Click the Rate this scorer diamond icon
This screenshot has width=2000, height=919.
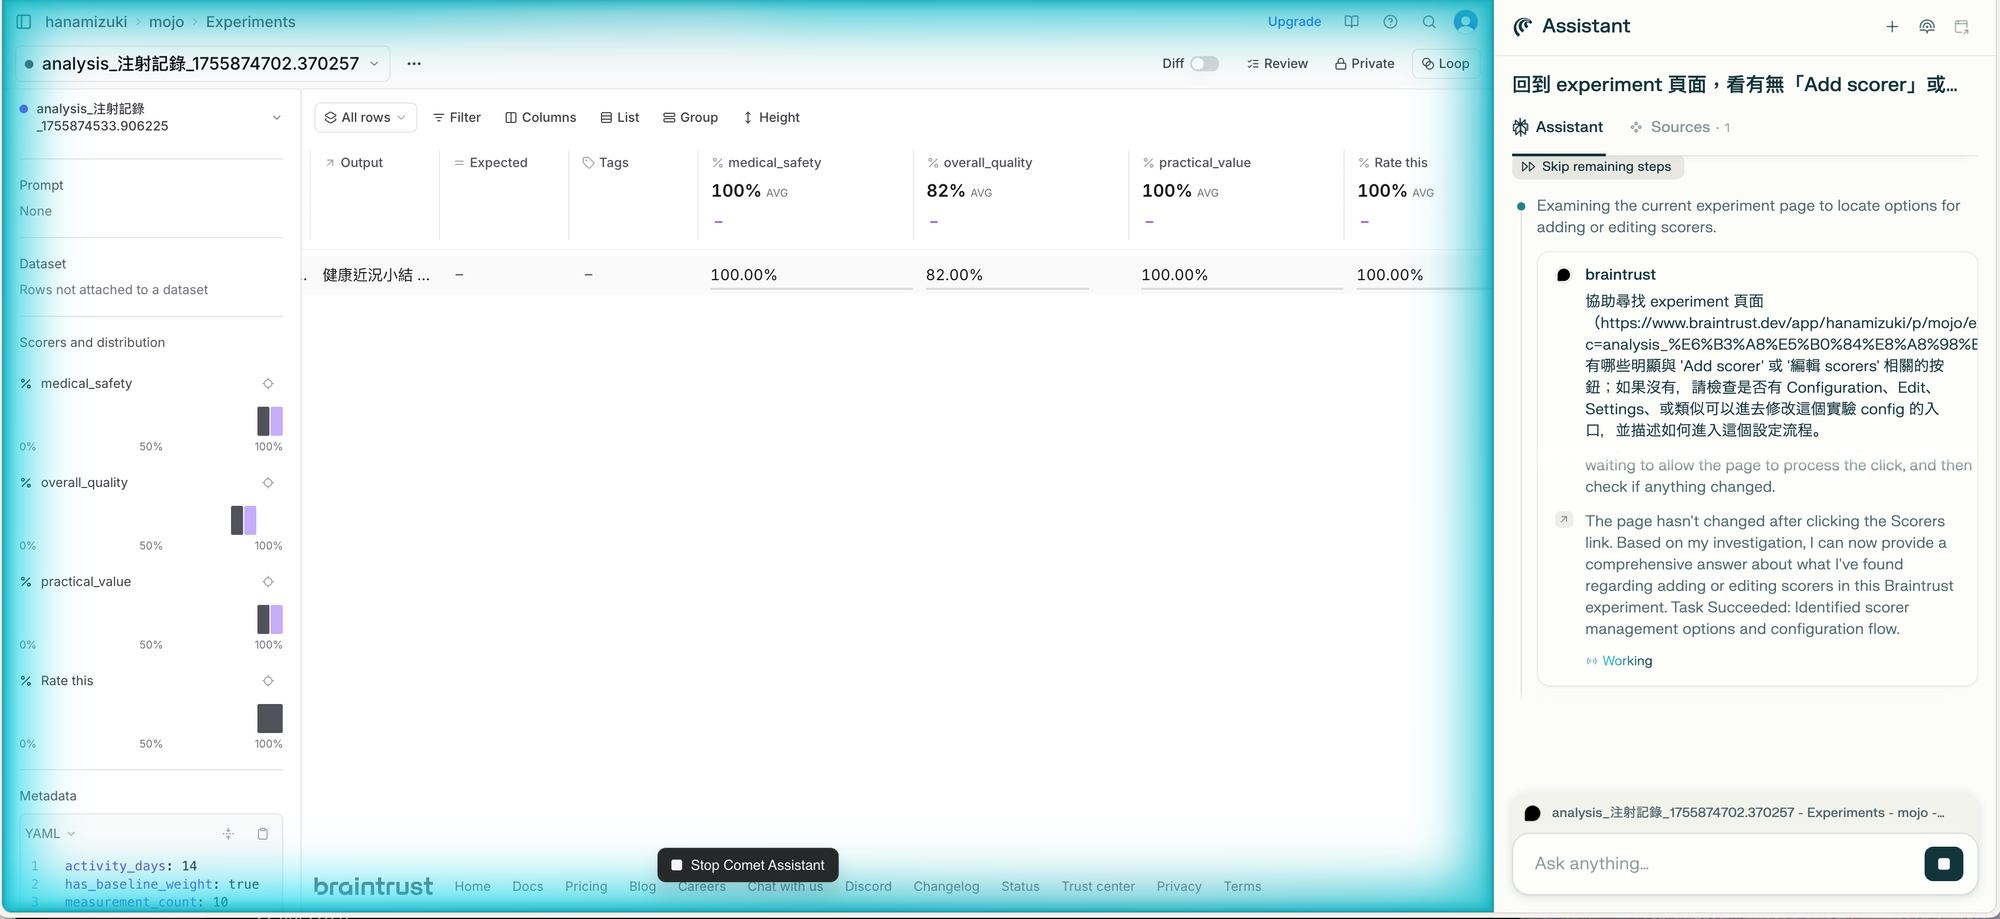tap(268, 681)
